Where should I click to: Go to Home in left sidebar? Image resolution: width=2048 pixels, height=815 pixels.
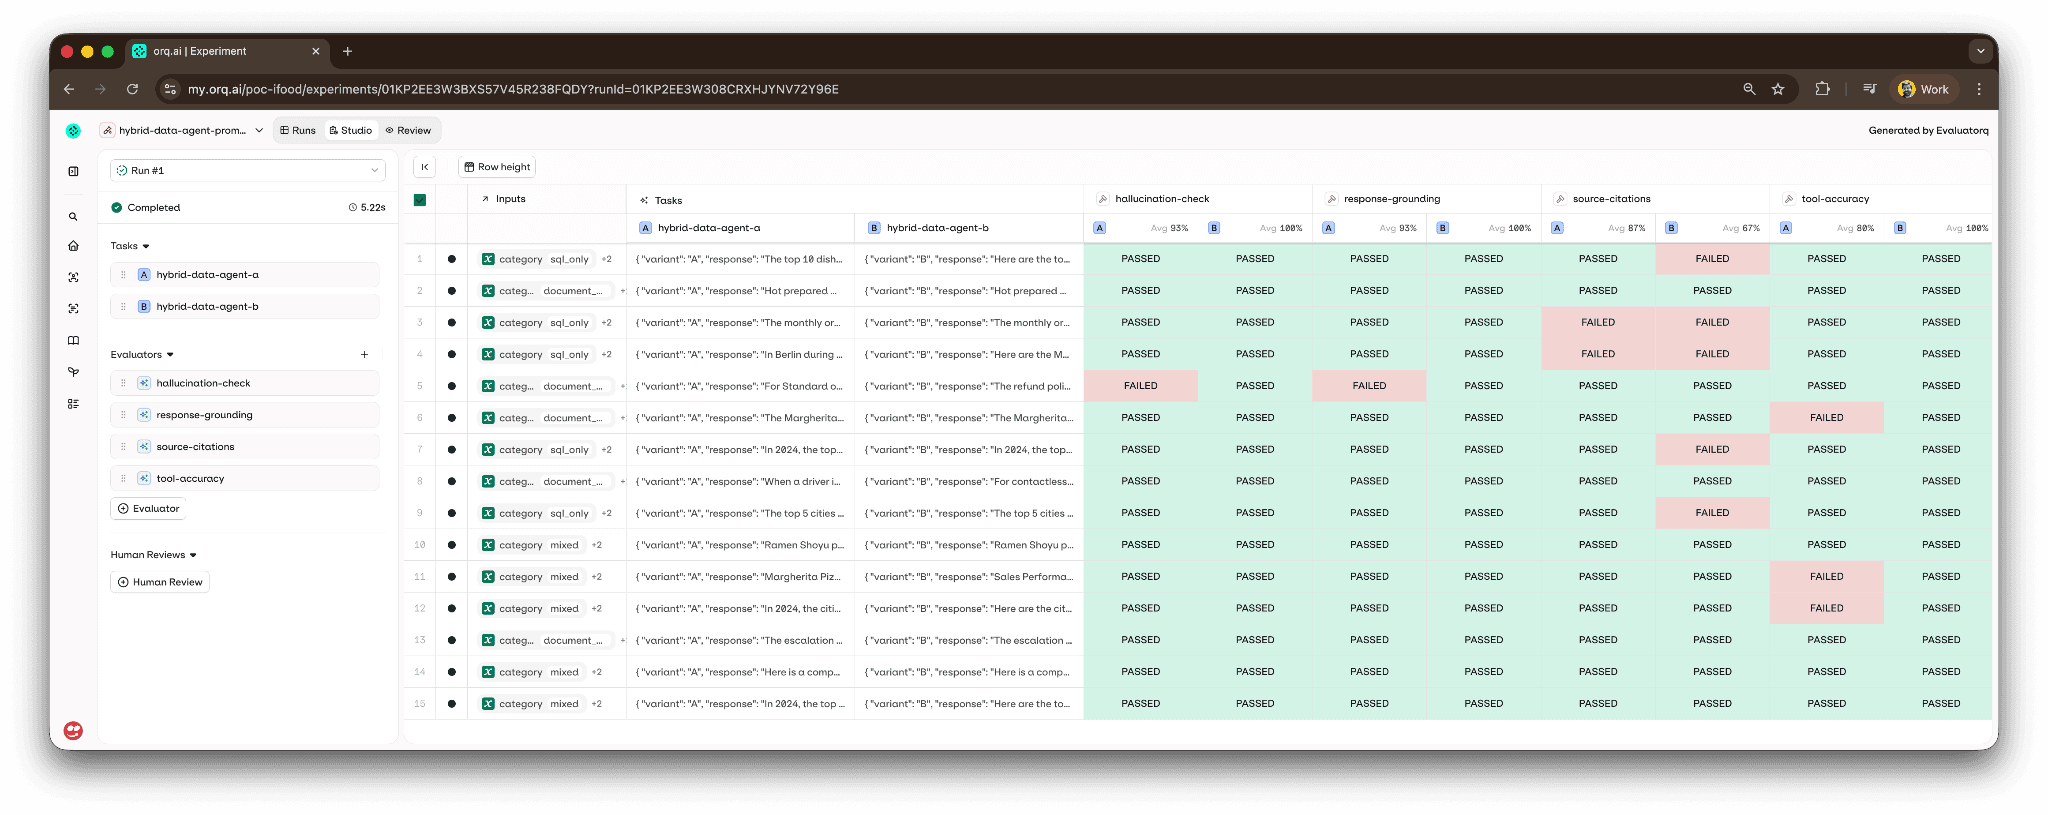click(x=73, y=245)
